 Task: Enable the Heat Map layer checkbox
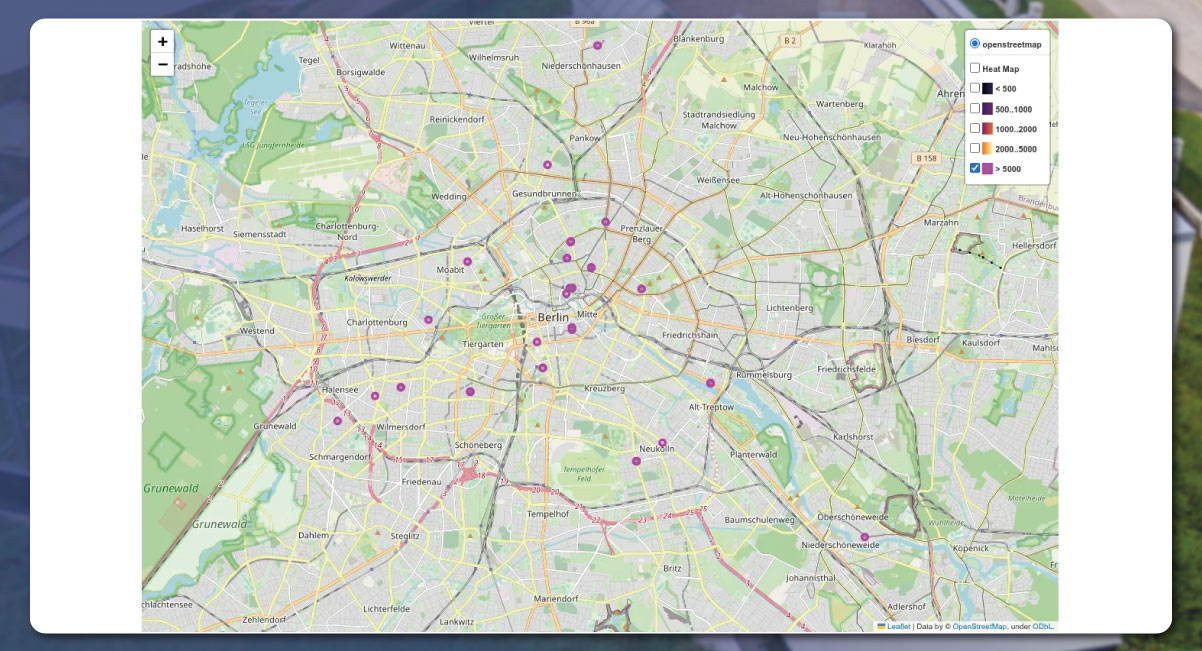click(x=975, y=68)
